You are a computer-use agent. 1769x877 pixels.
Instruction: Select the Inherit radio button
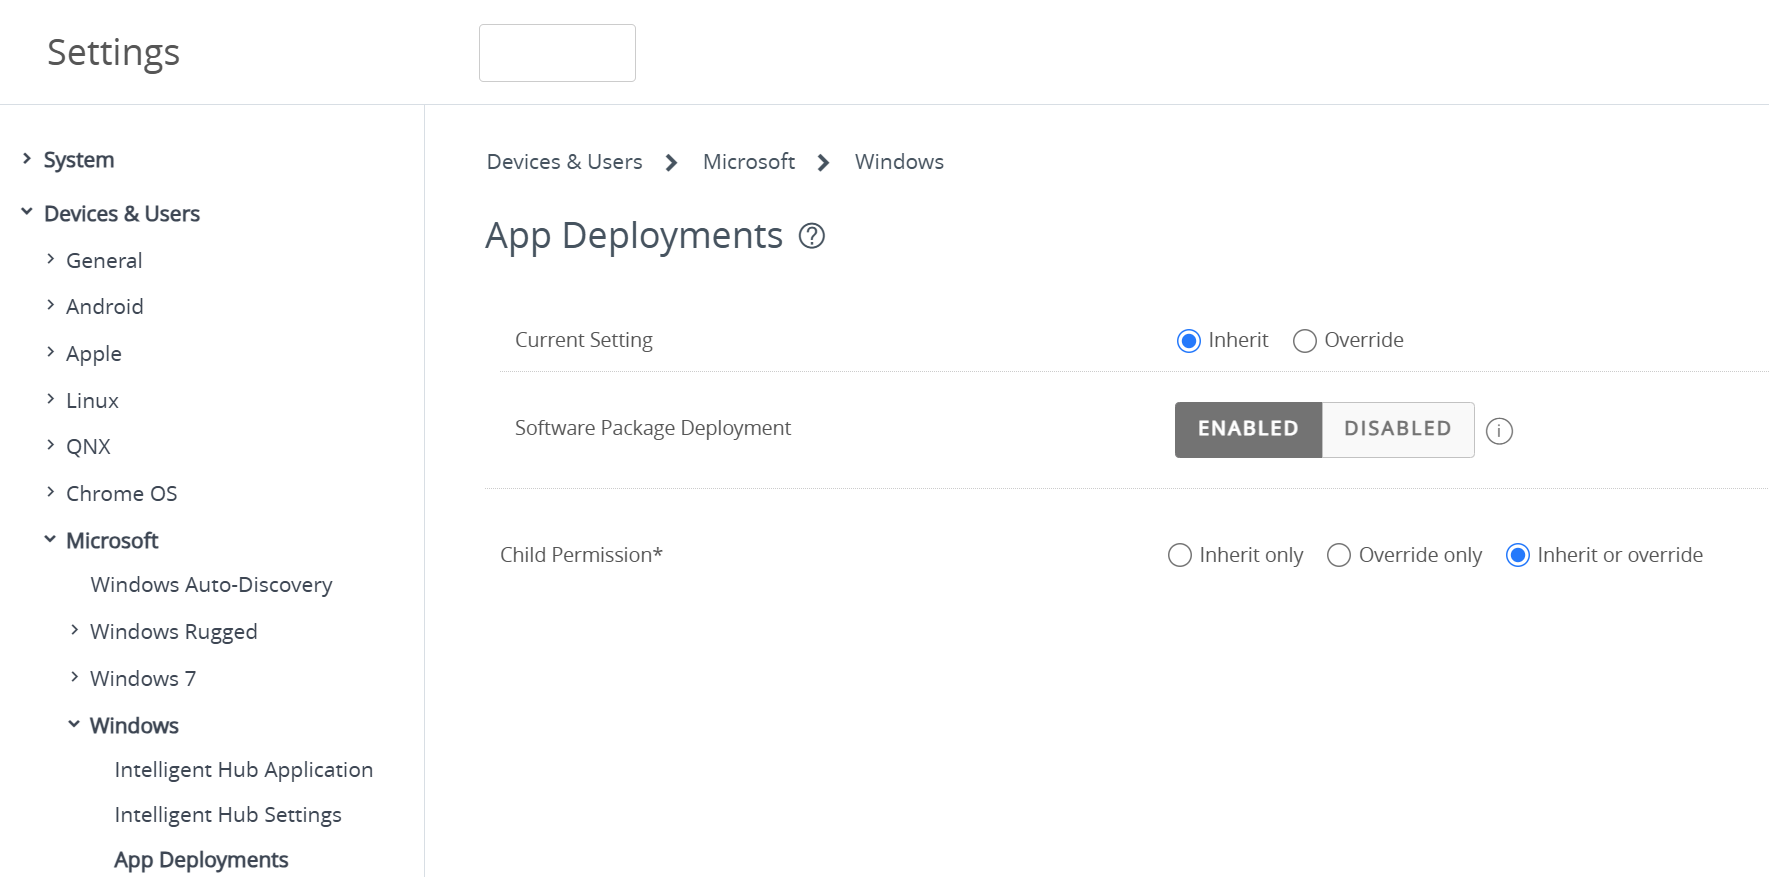(1188, 341)
